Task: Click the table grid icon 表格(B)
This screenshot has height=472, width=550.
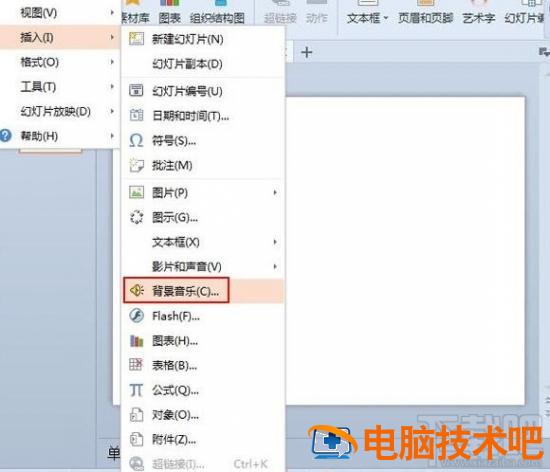Action: click(136, 365)
